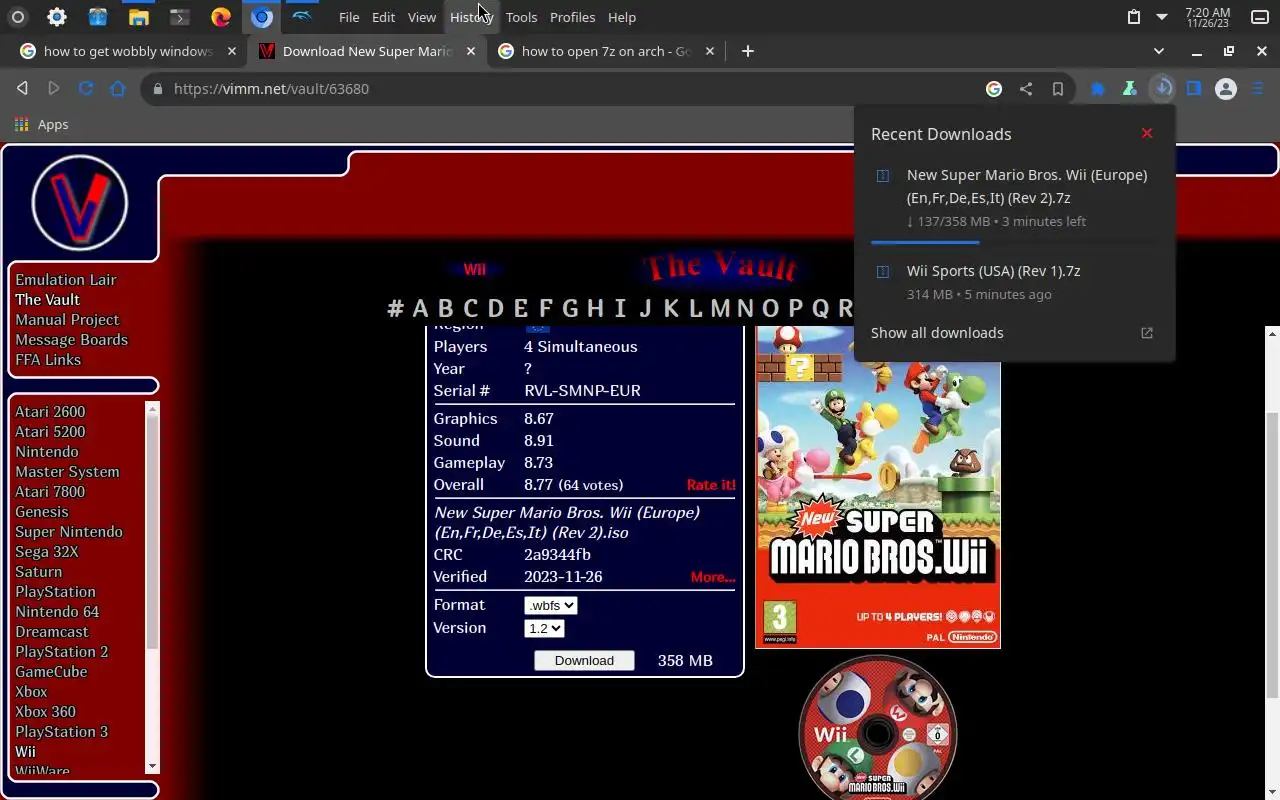
Task: Click the 'More...' link
Action: click(x=713, y=577)
